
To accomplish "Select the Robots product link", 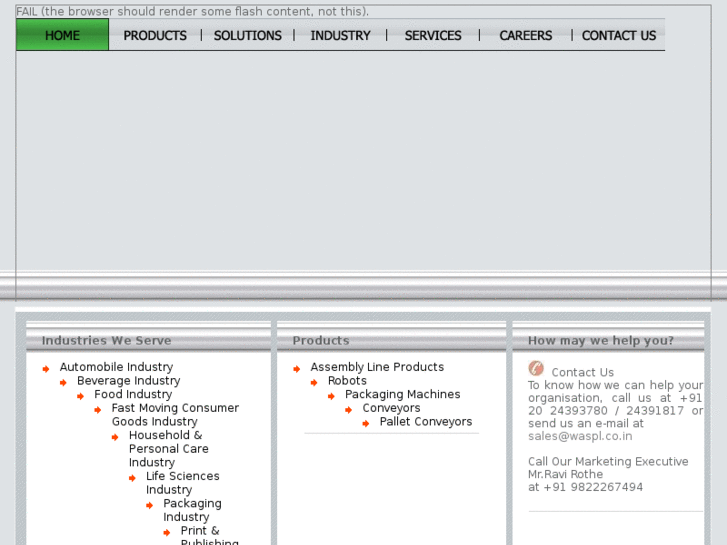I will click(347, 381).
